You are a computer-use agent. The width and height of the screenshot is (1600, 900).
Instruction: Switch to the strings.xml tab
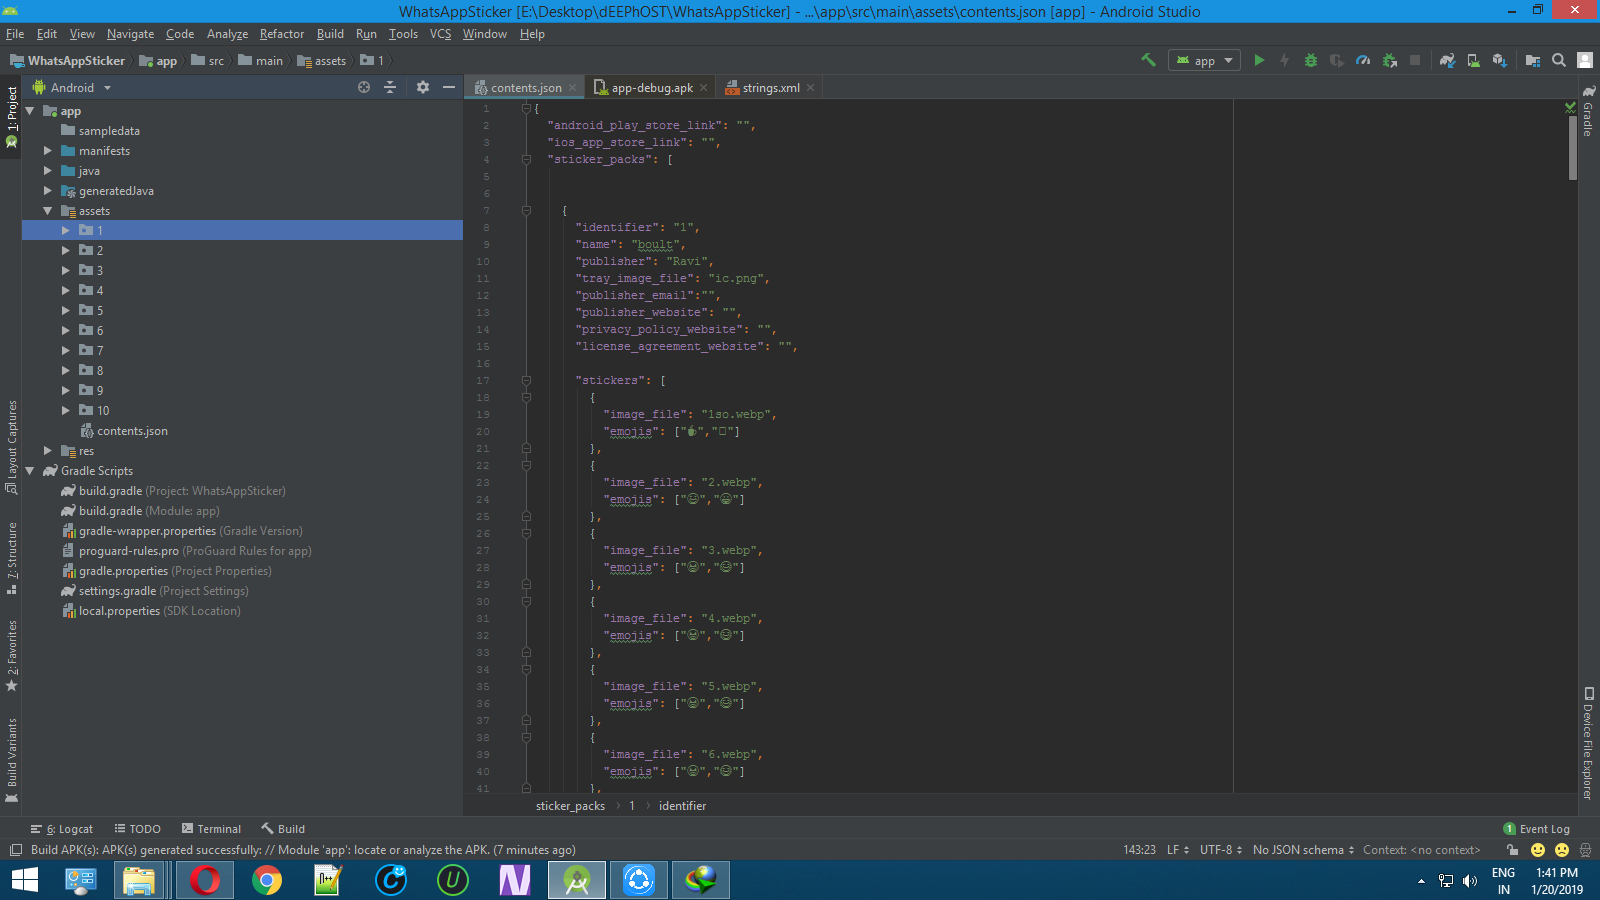[x=769, y=88]
